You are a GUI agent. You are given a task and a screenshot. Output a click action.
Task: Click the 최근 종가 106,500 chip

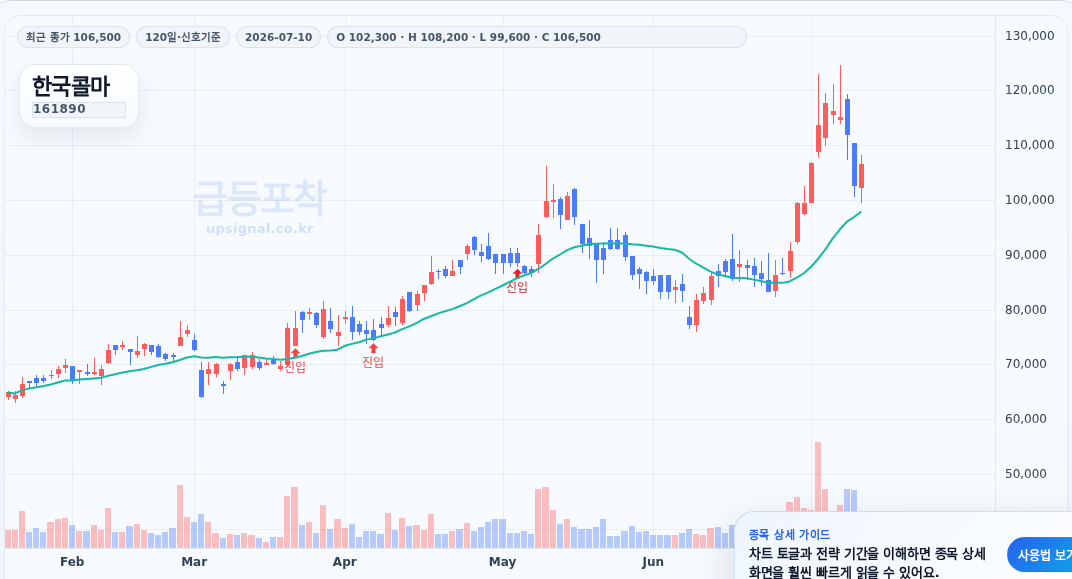73,37
